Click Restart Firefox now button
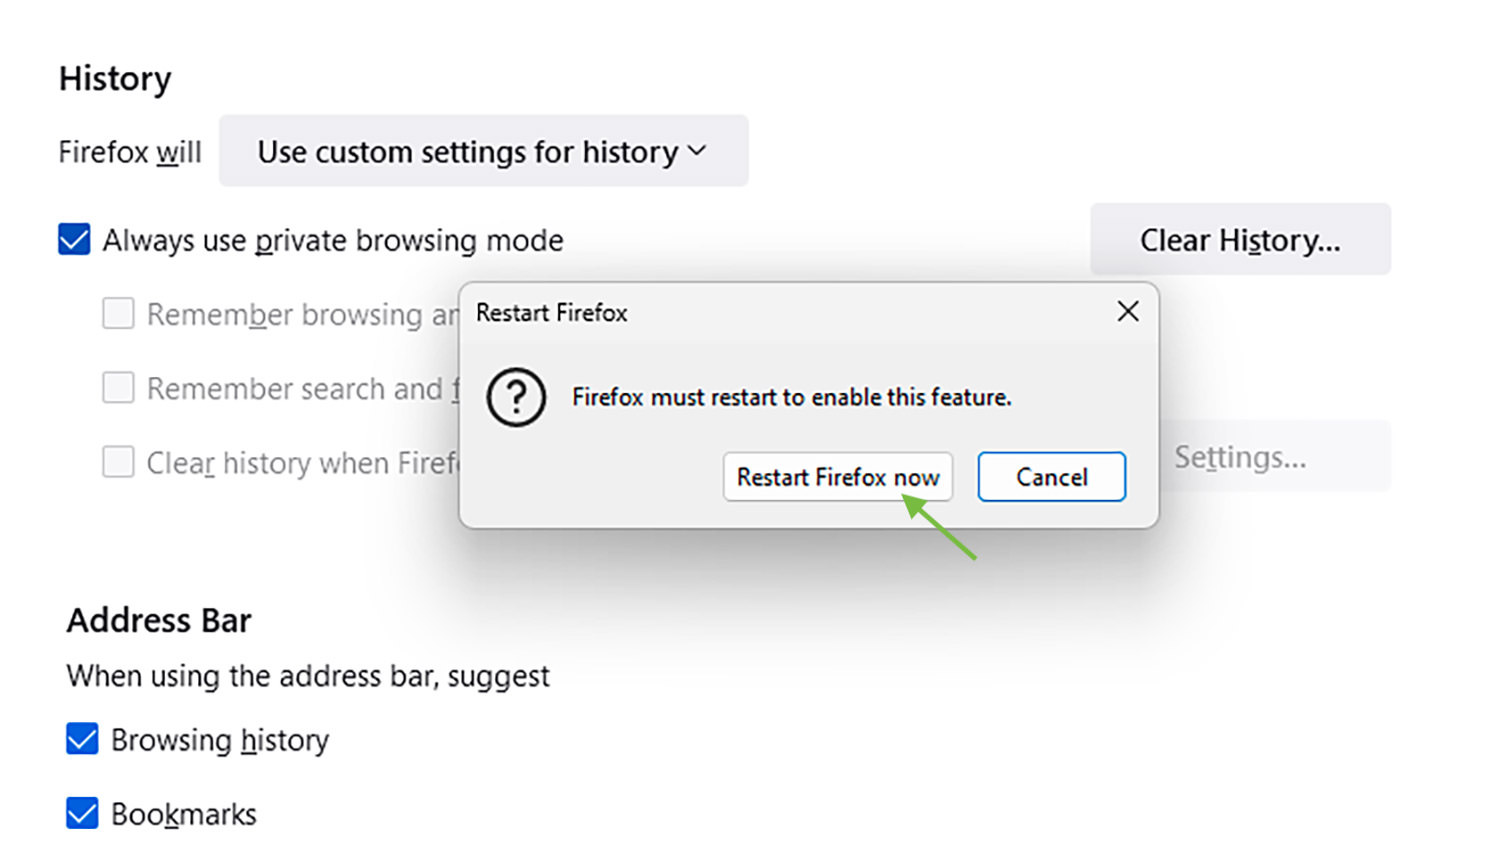 pyautogui.click(x=838, y=477)
